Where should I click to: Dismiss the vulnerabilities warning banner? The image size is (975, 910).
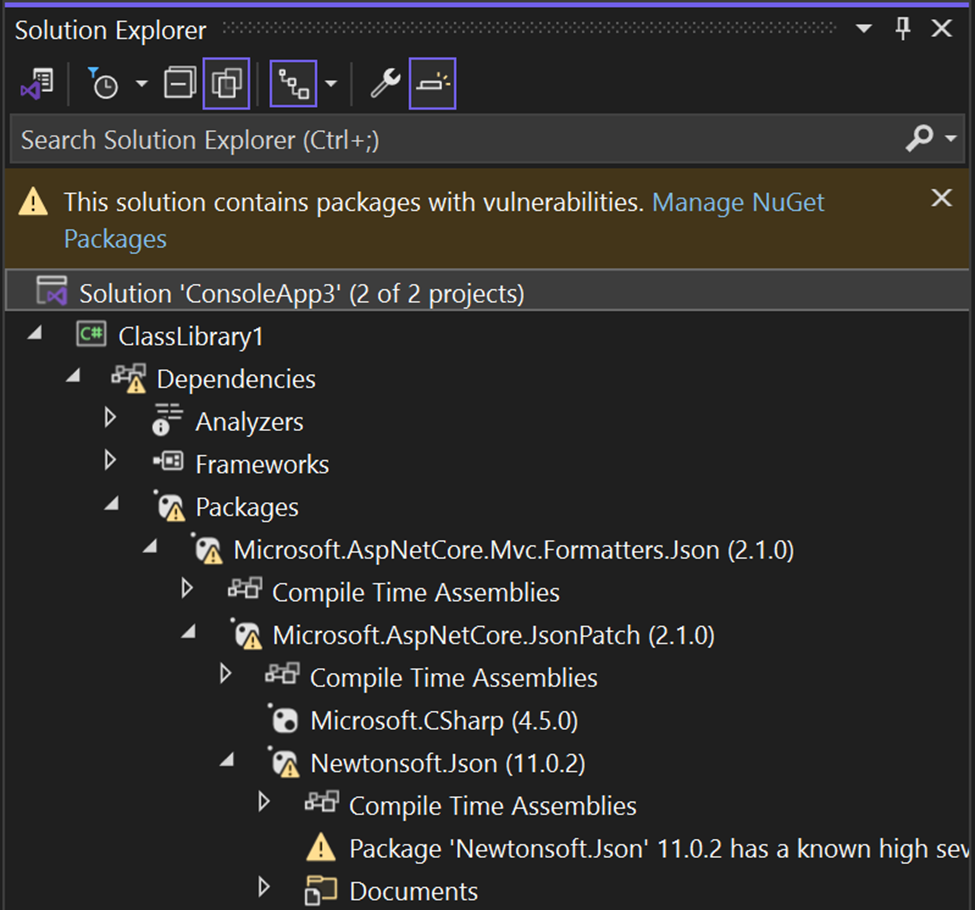pos(941,197)
